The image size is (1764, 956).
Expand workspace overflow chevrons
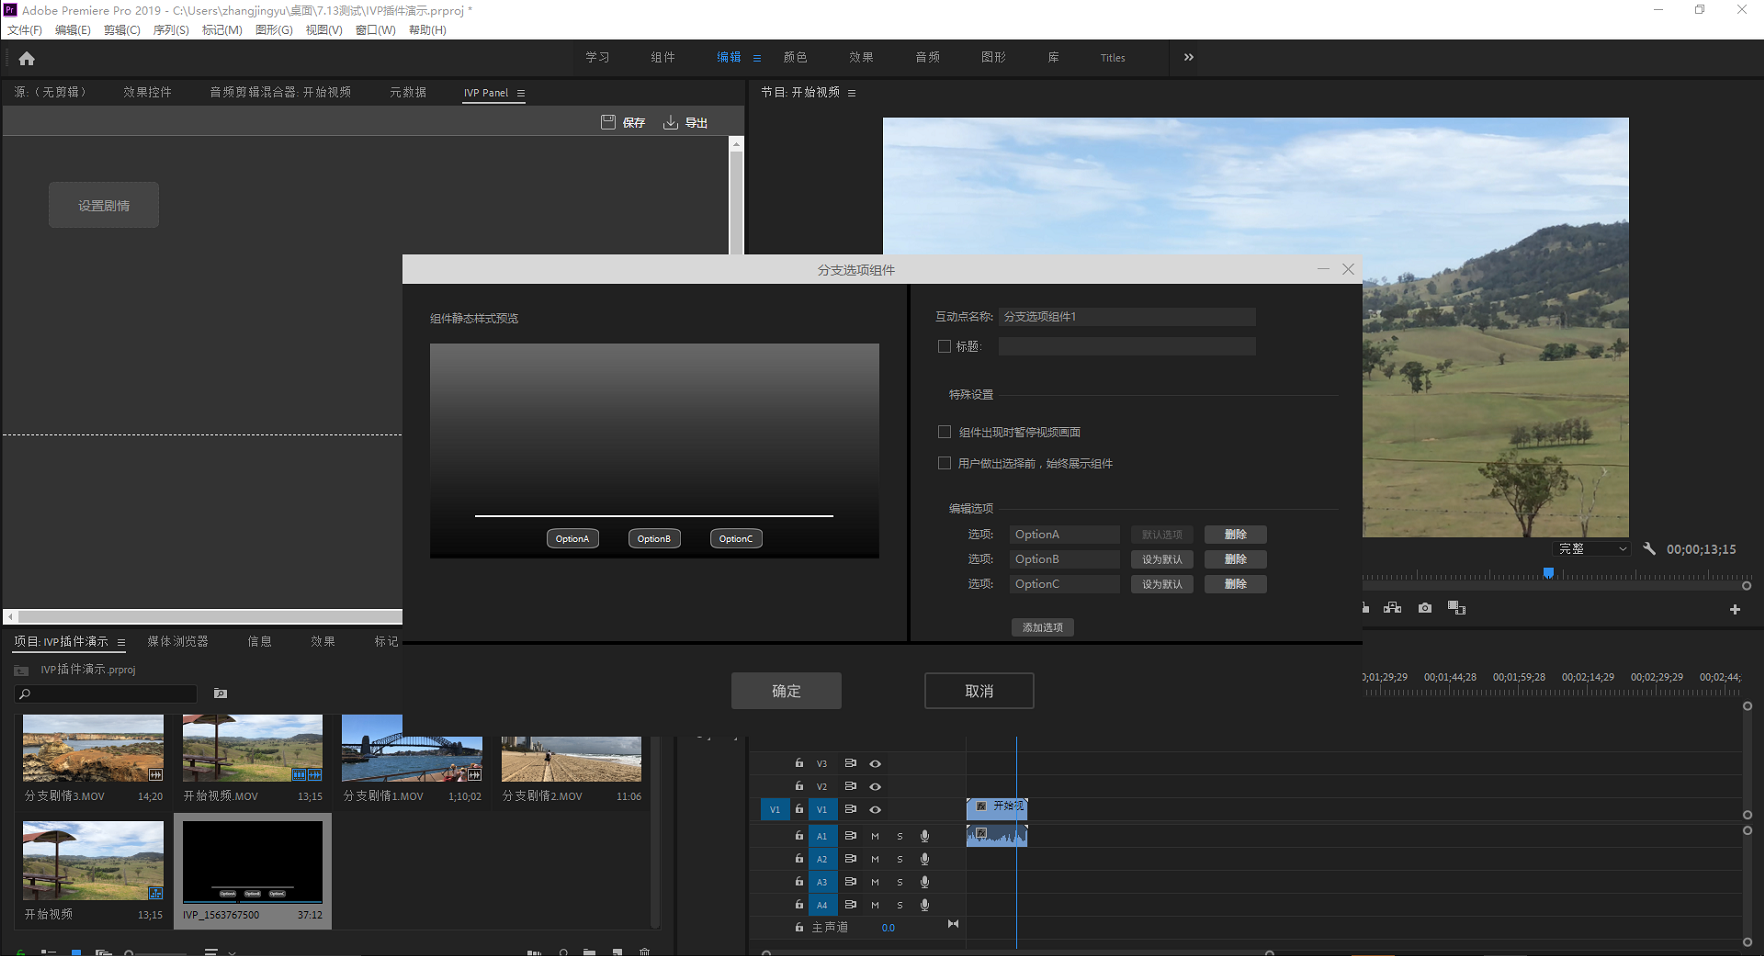pyautogui.click(x=1188, y=57)
